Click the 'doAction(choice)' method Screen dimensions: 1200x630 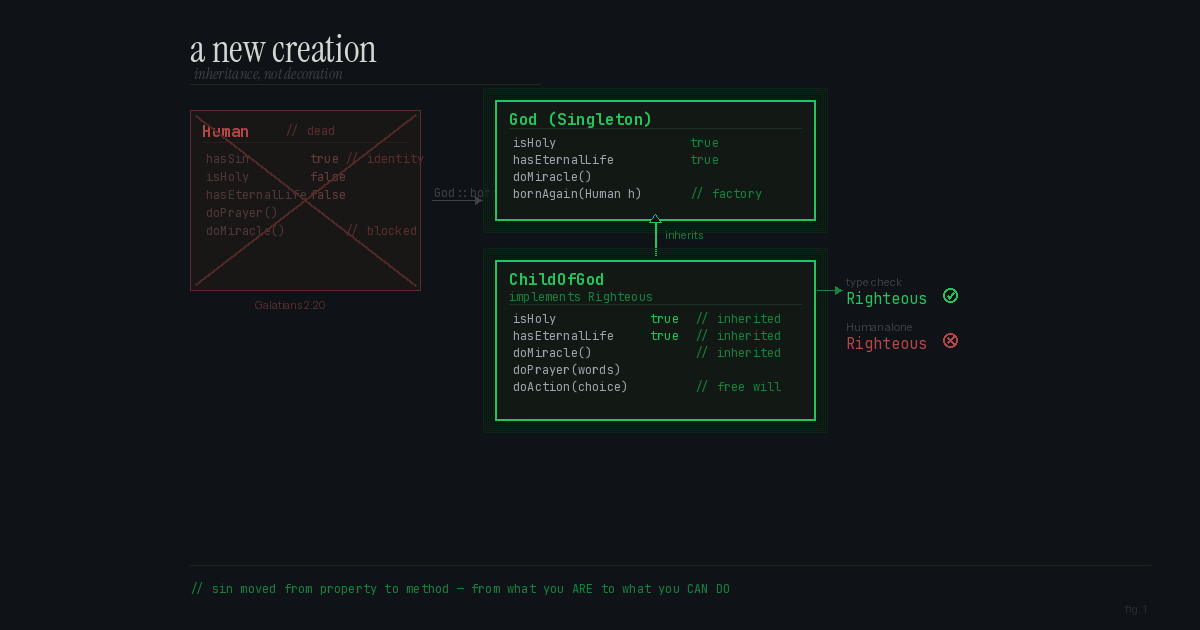click(570, 387)
